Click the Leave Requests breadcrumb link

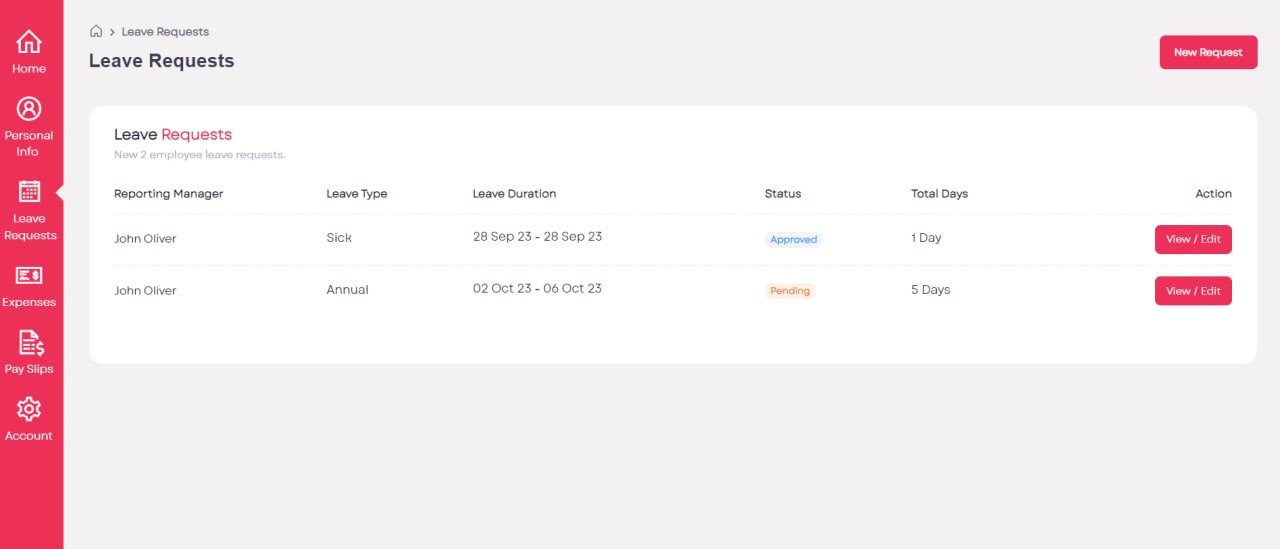(165, 32)
